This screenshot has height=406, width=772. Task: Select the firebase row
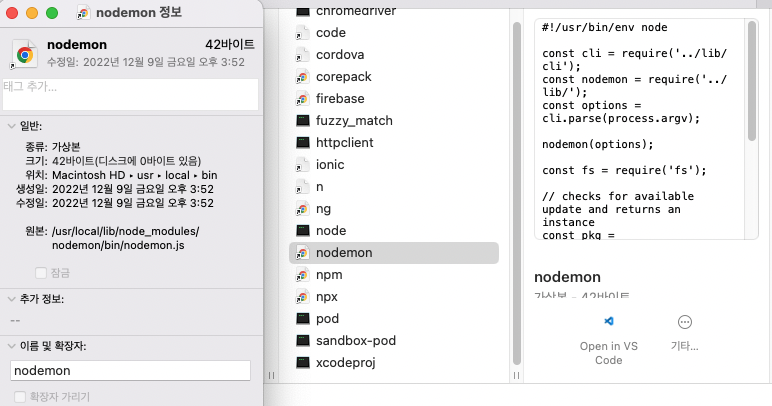[394, 98]
